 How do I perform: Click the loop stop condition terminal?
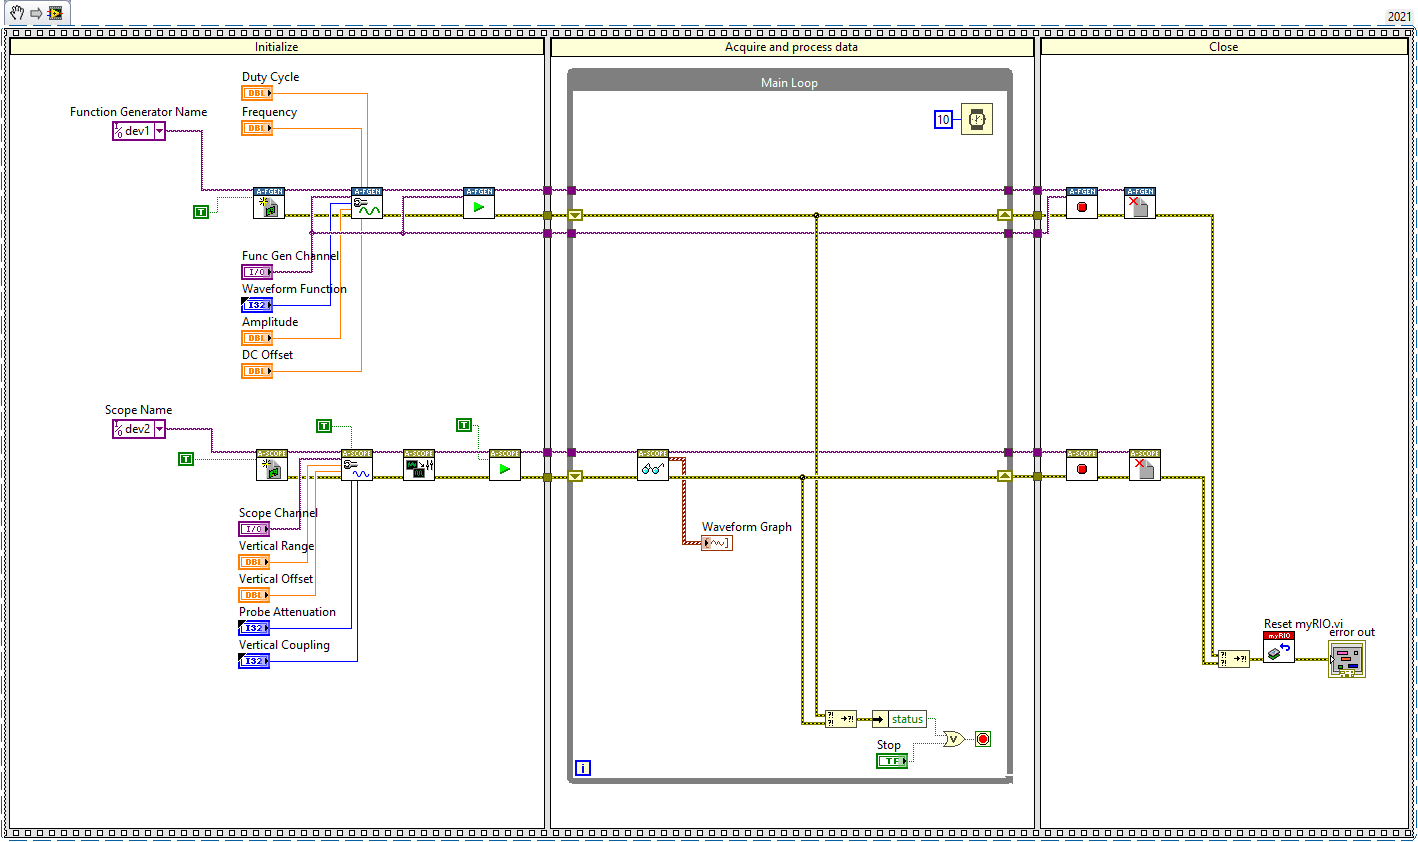[983, 739]
